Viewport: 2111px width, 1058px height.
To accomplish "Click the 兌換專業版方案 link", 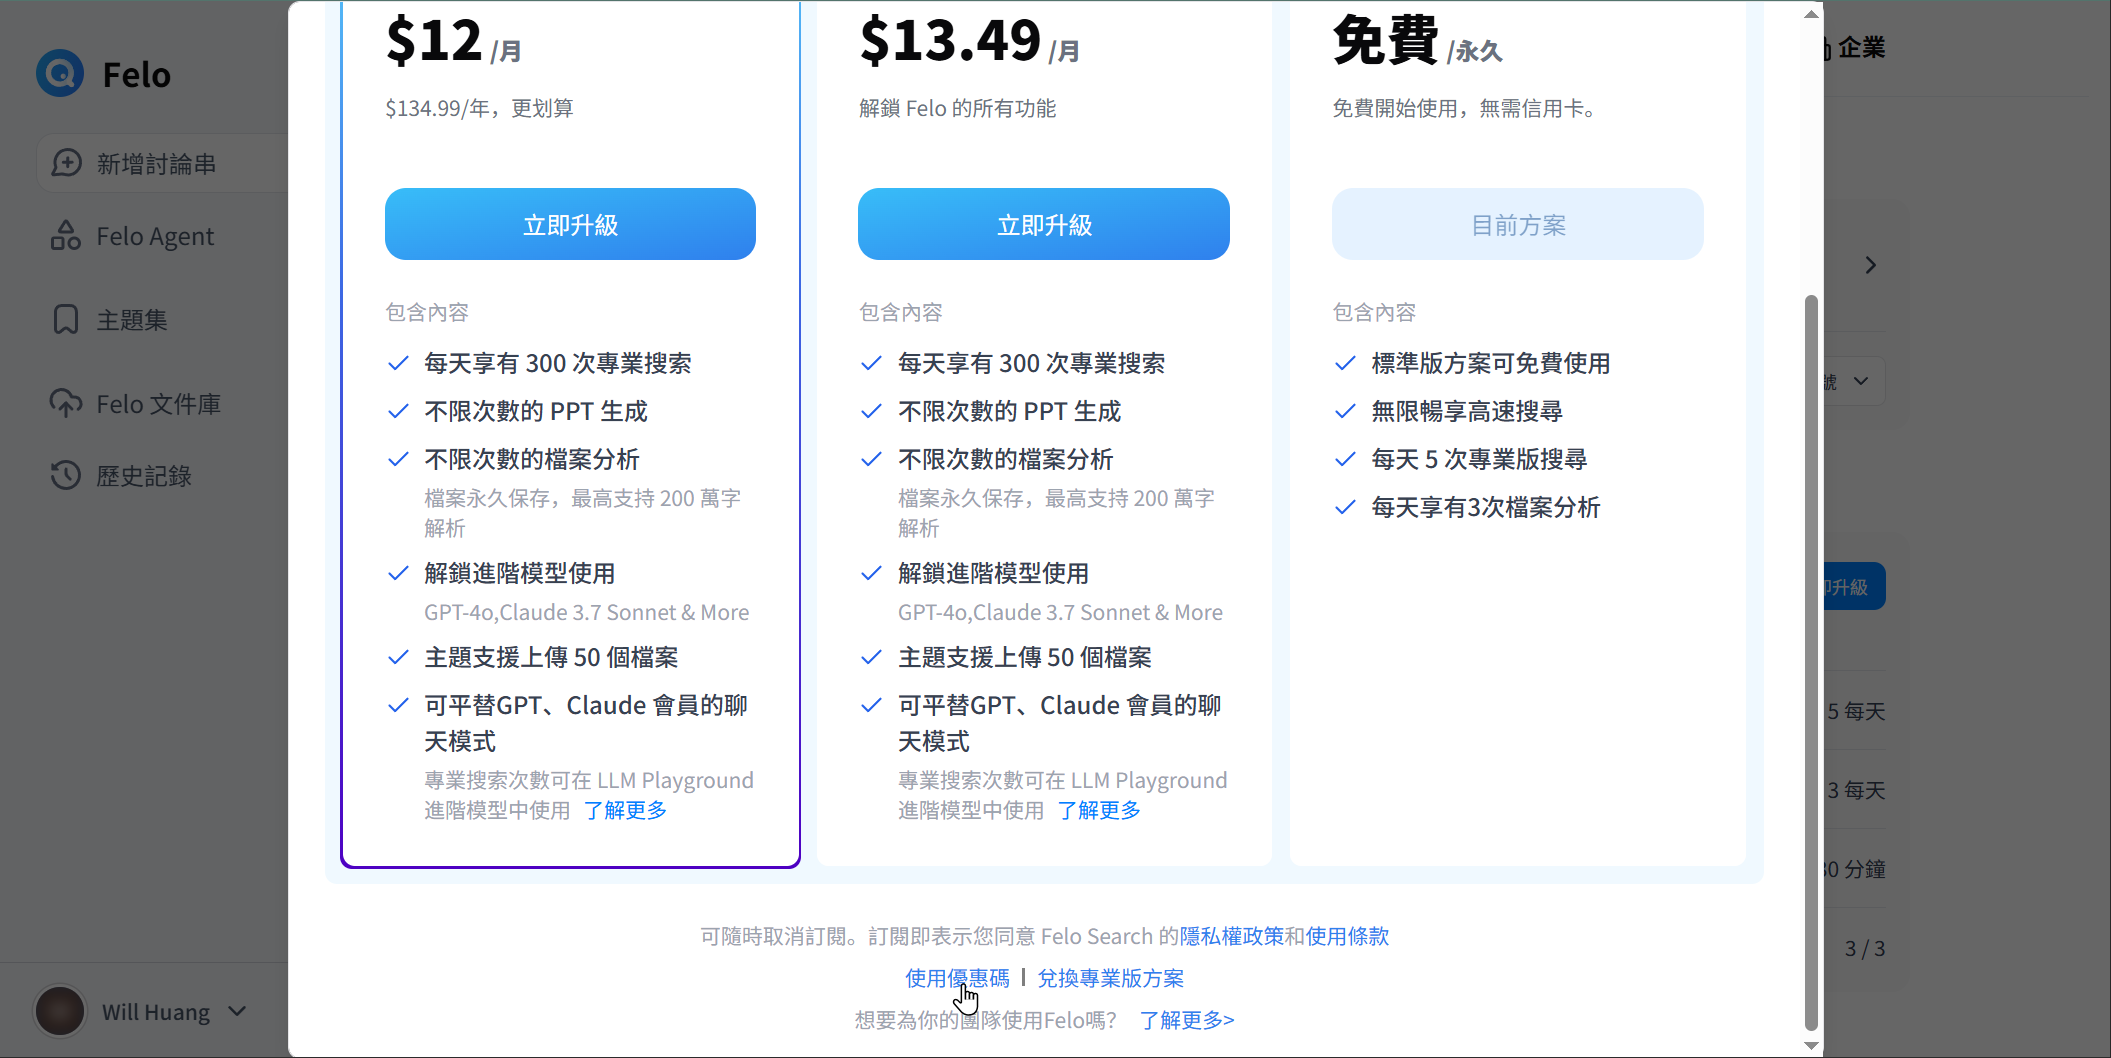I will (x=1110, y=978).
